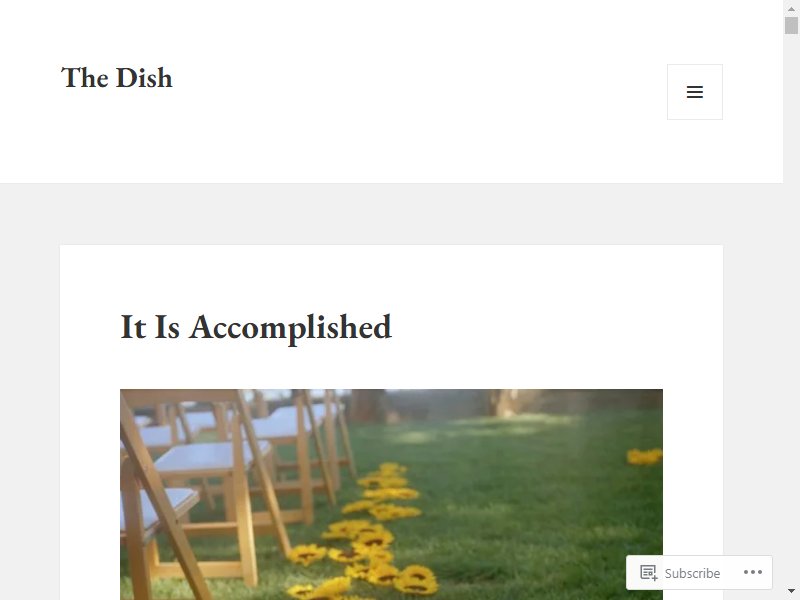Go to The Dish homepage title
Viewport: 800px width, 600px height.
pos(116,78)
